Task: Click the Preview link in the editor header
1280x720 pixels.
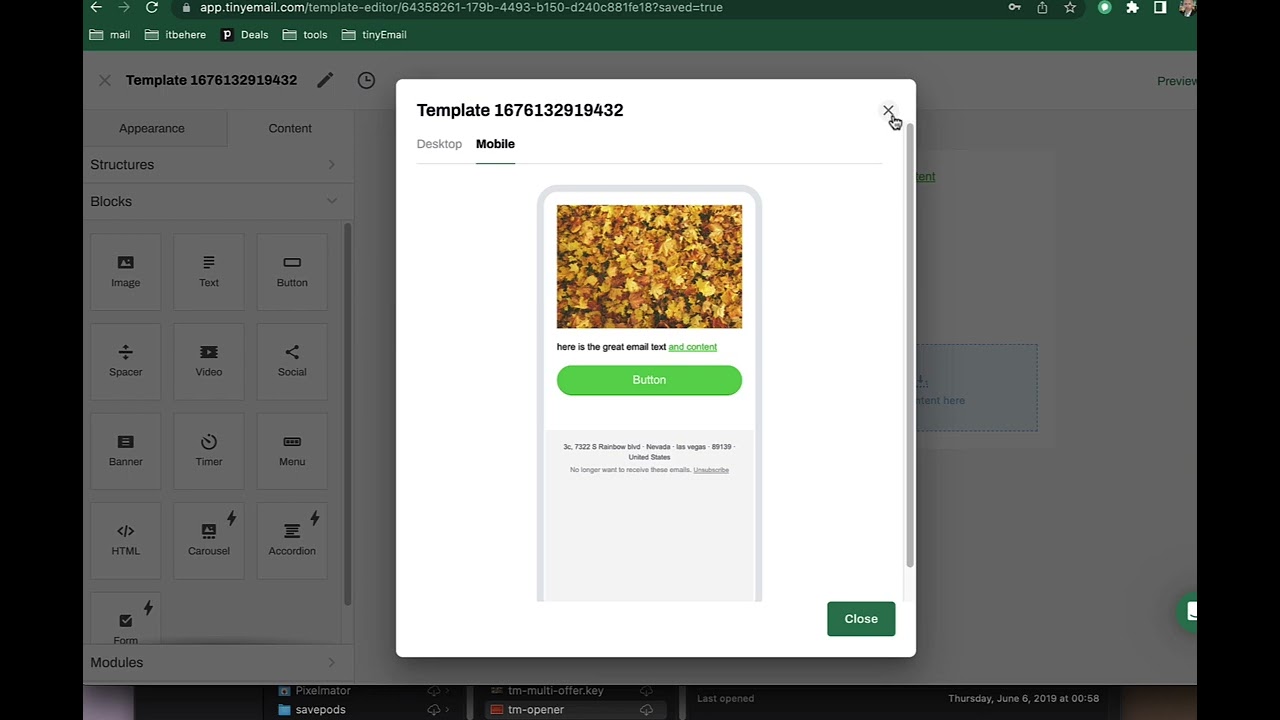Action: (1177, 81)
